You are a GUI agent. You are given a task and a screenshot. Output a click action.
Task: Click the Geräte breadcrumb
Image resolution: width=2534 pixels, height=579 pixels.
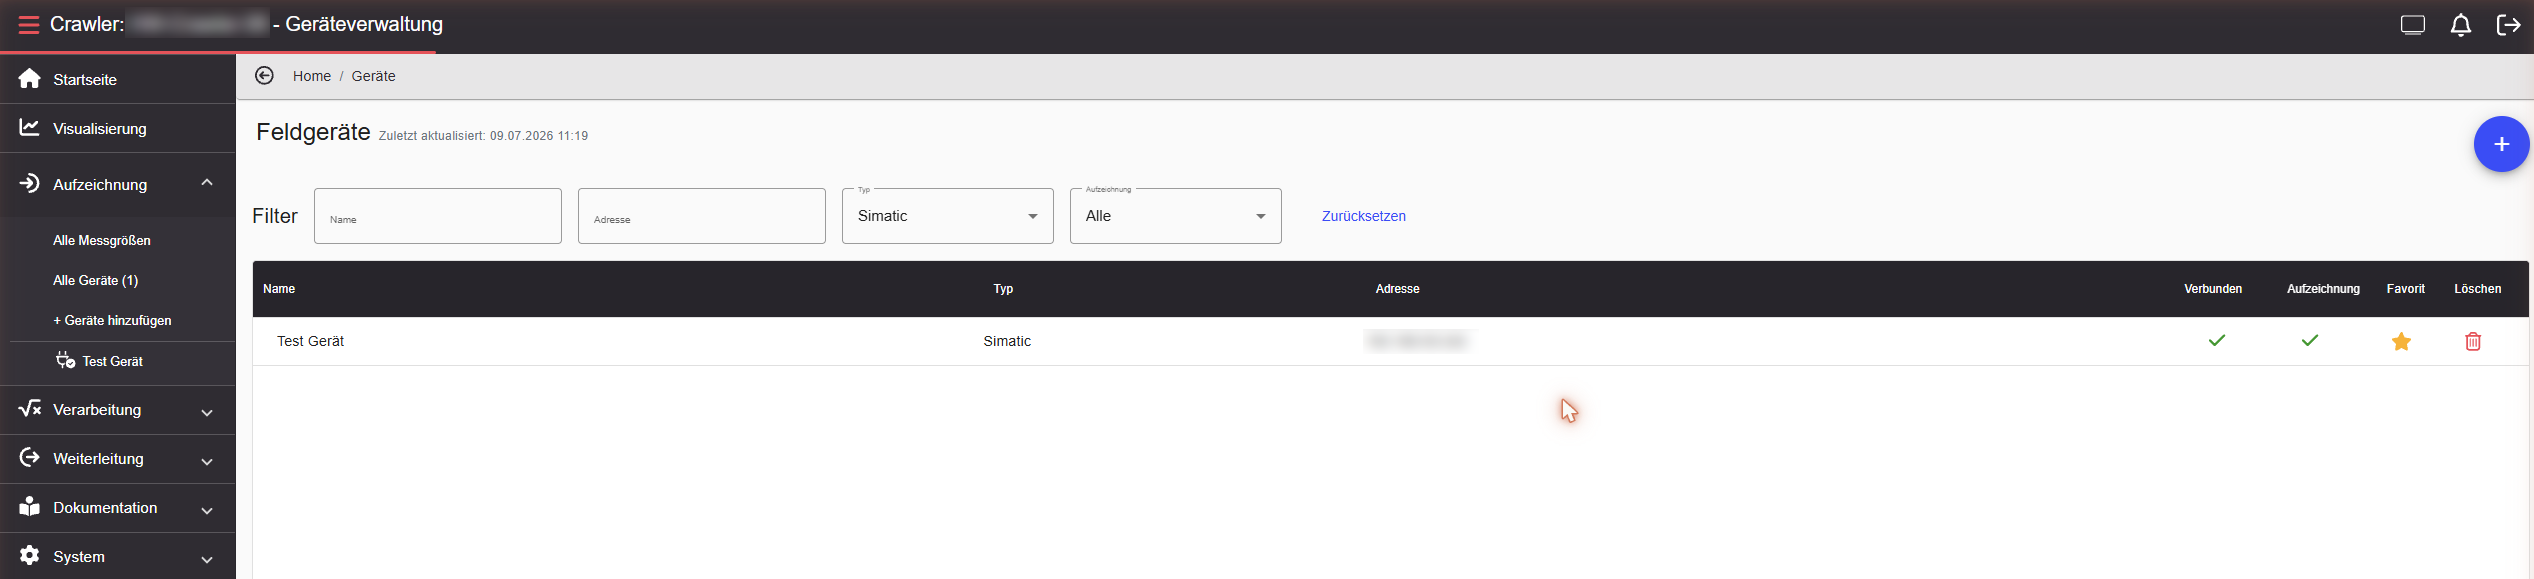(x=373, y=76)
